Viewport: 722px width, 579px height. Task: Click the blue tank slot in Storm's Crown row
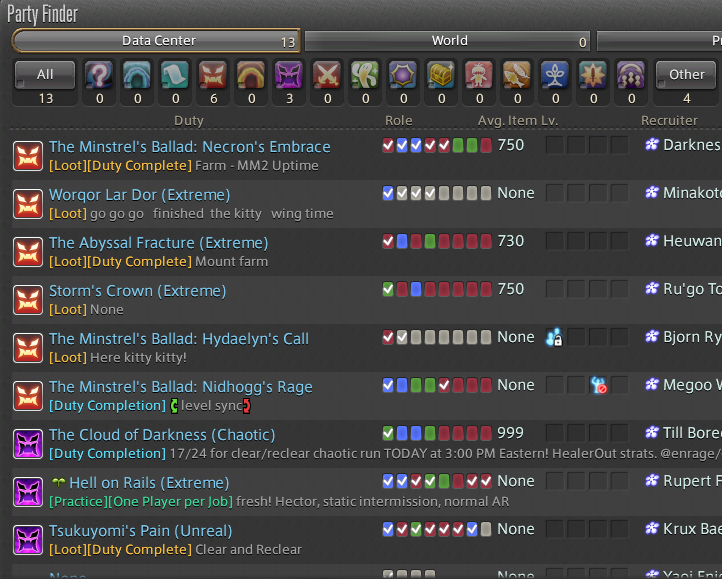click(416, 289)
